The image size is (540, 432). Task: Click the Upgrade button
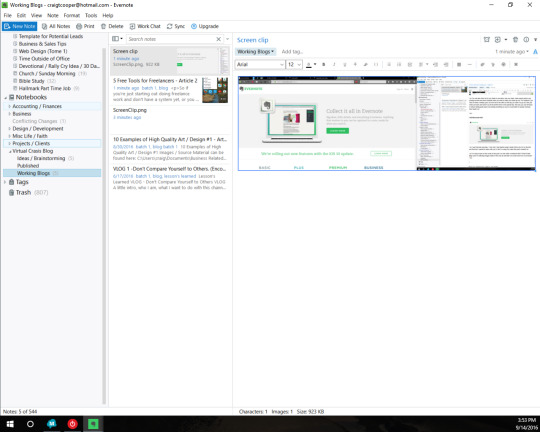pyautogui.click(x=205, y=26)
